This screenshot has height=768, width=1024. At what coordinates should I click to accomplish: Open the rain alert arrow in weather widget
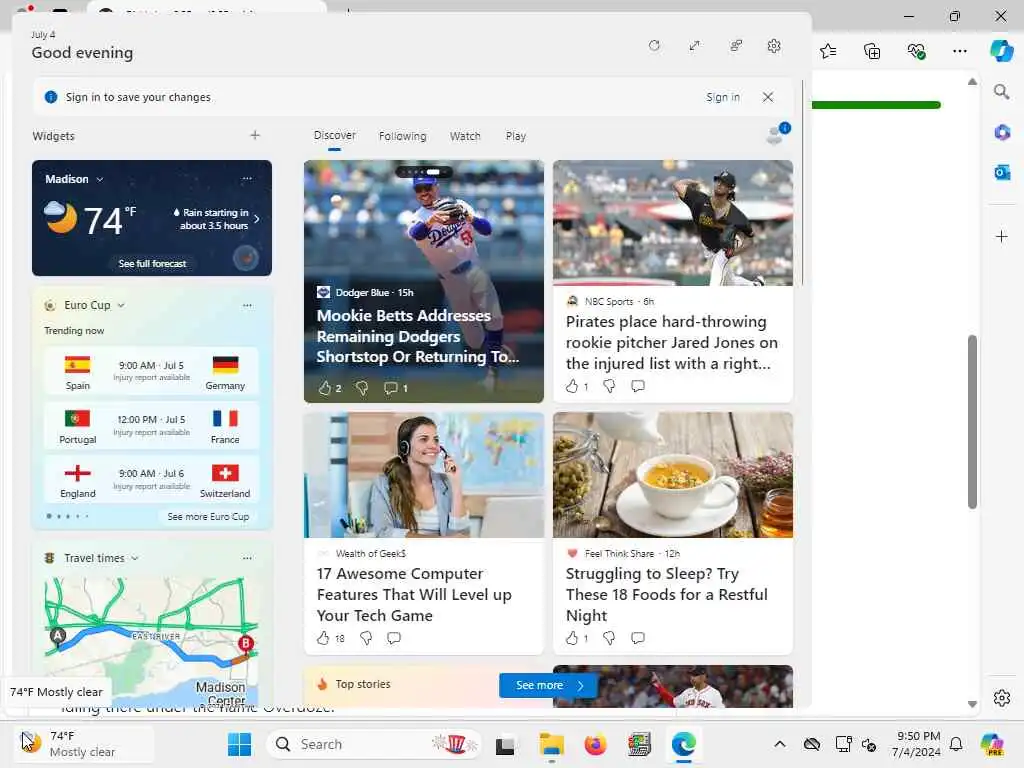[257, 219]
